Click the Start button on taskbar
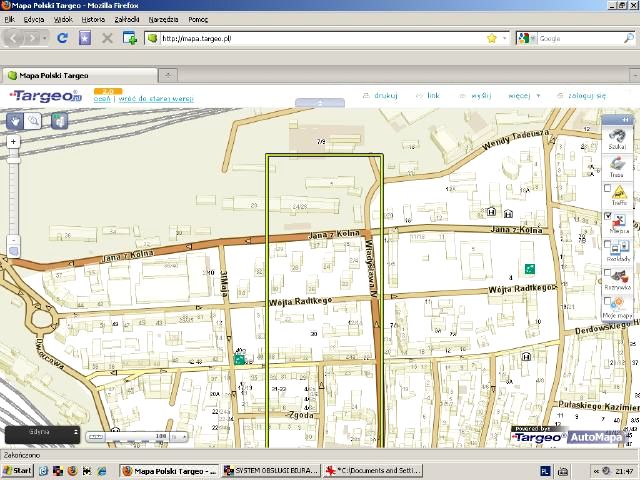 [17, 471]
